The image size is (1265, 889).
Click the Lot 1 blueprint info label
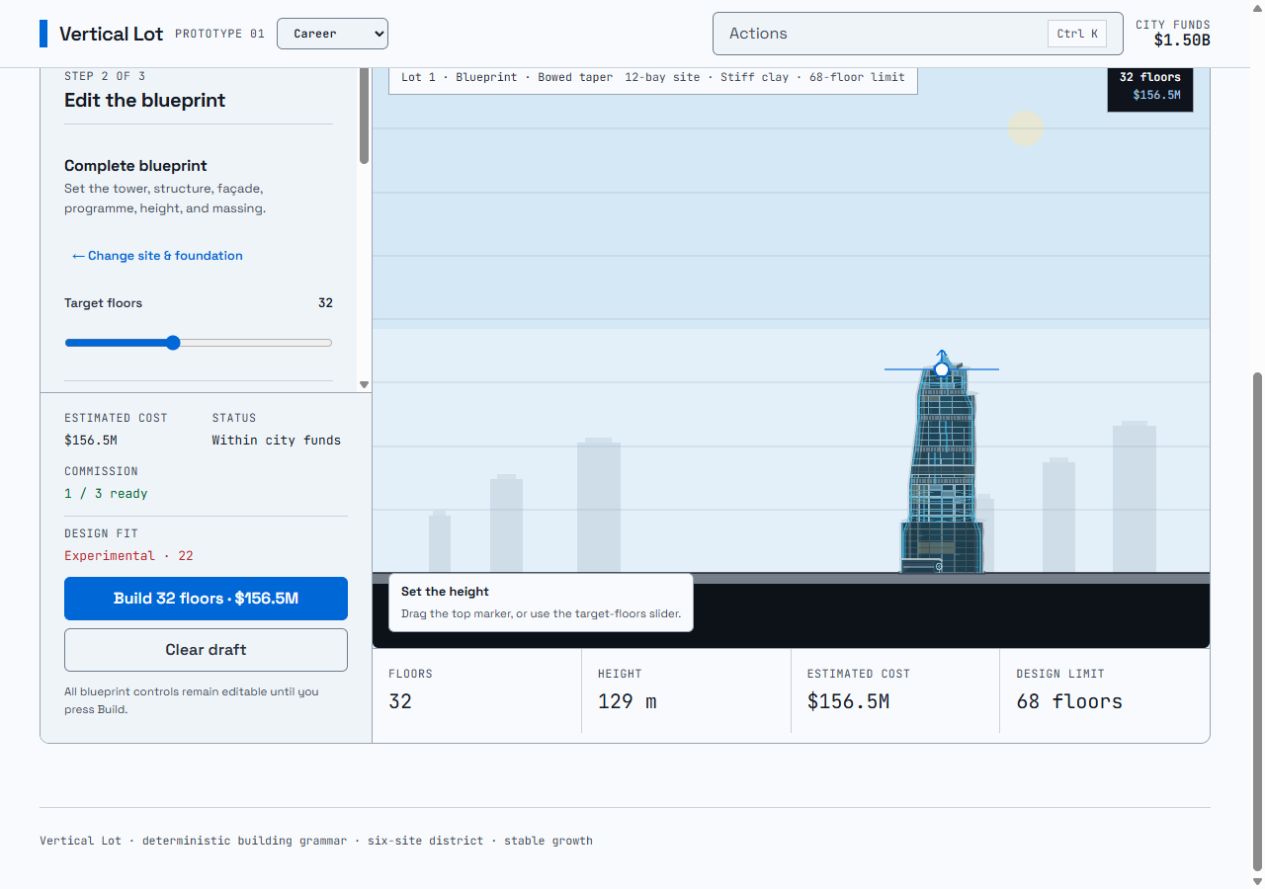coord(653,77)
